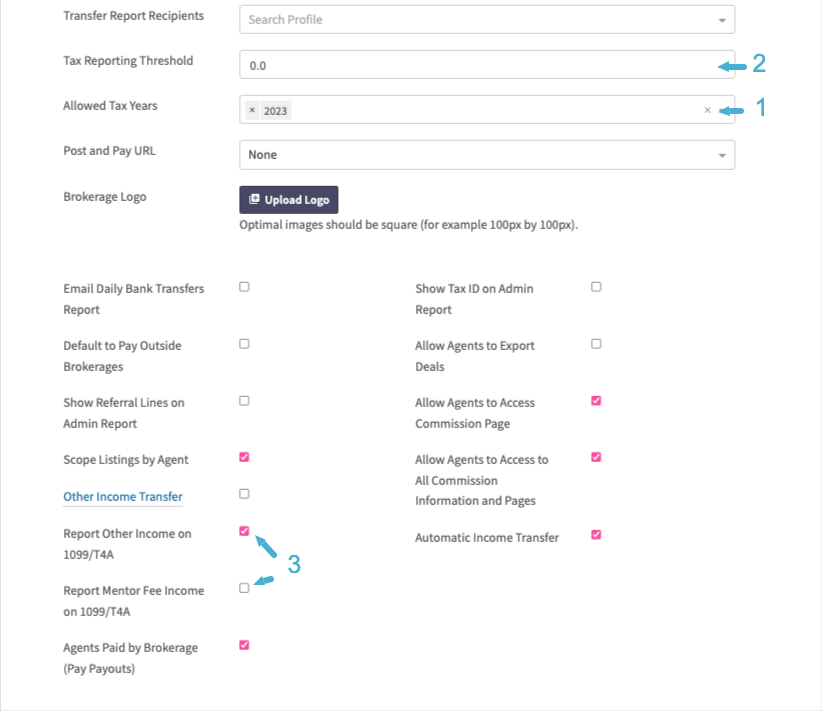Uncheck Report Other Income on 1099/T4A
This screenshot has height=711, width=822.
click(x=244, y=531)
